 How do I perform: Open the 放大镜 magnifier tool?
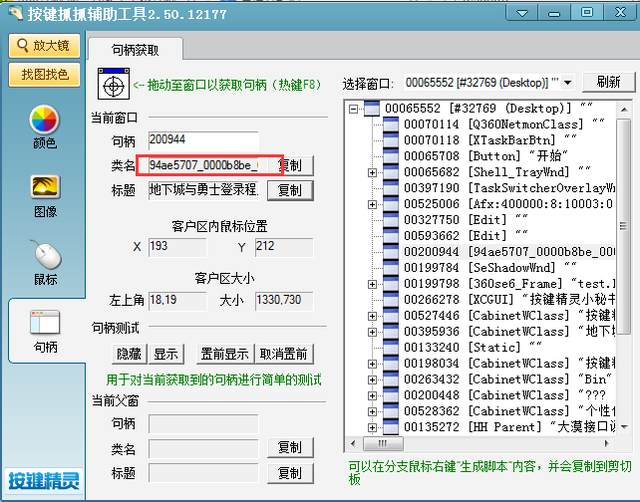(44, 46)
